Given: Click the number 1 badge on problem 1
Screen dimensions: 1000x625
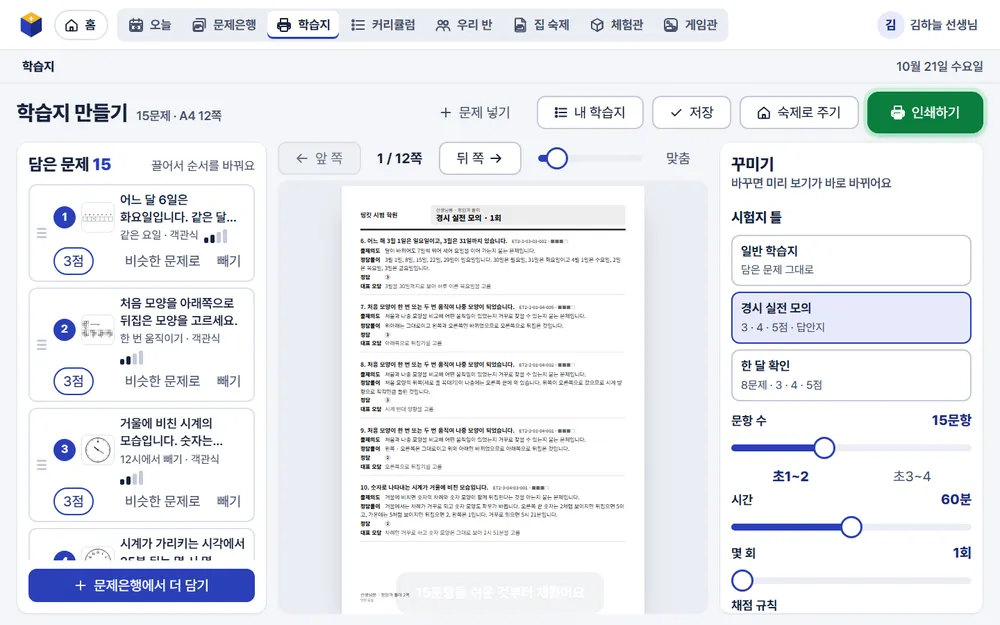Looking at the screenshot, I should 64,217.
